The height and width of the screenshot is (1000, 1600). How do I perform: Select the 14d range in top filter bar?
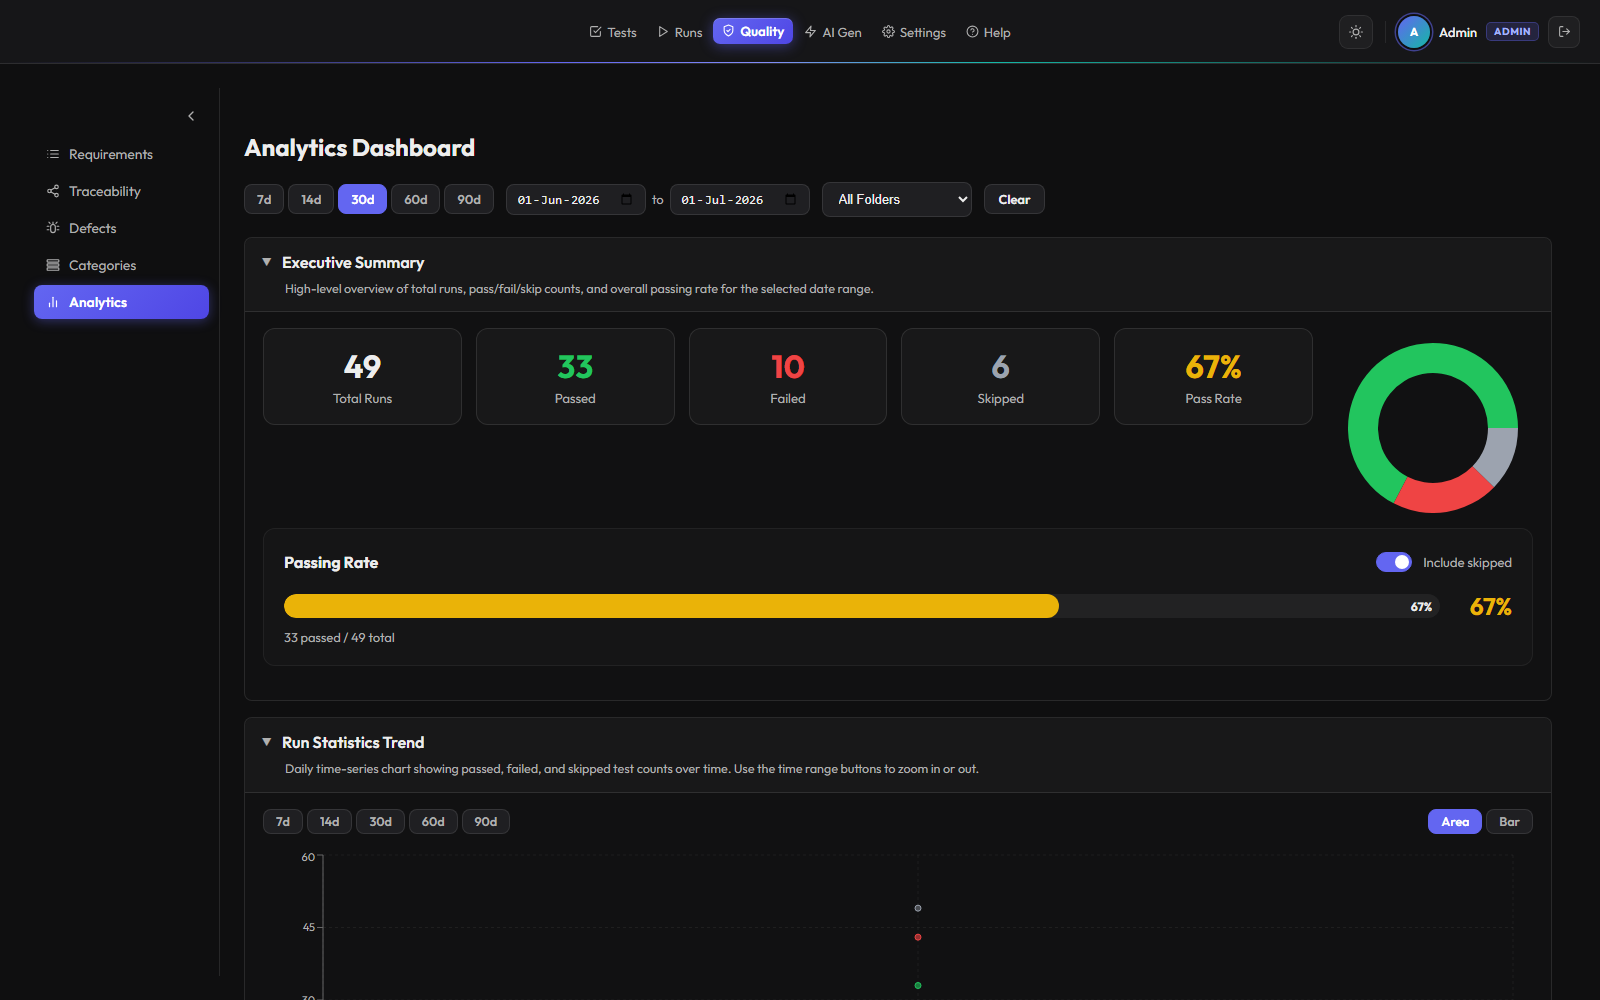311,199
